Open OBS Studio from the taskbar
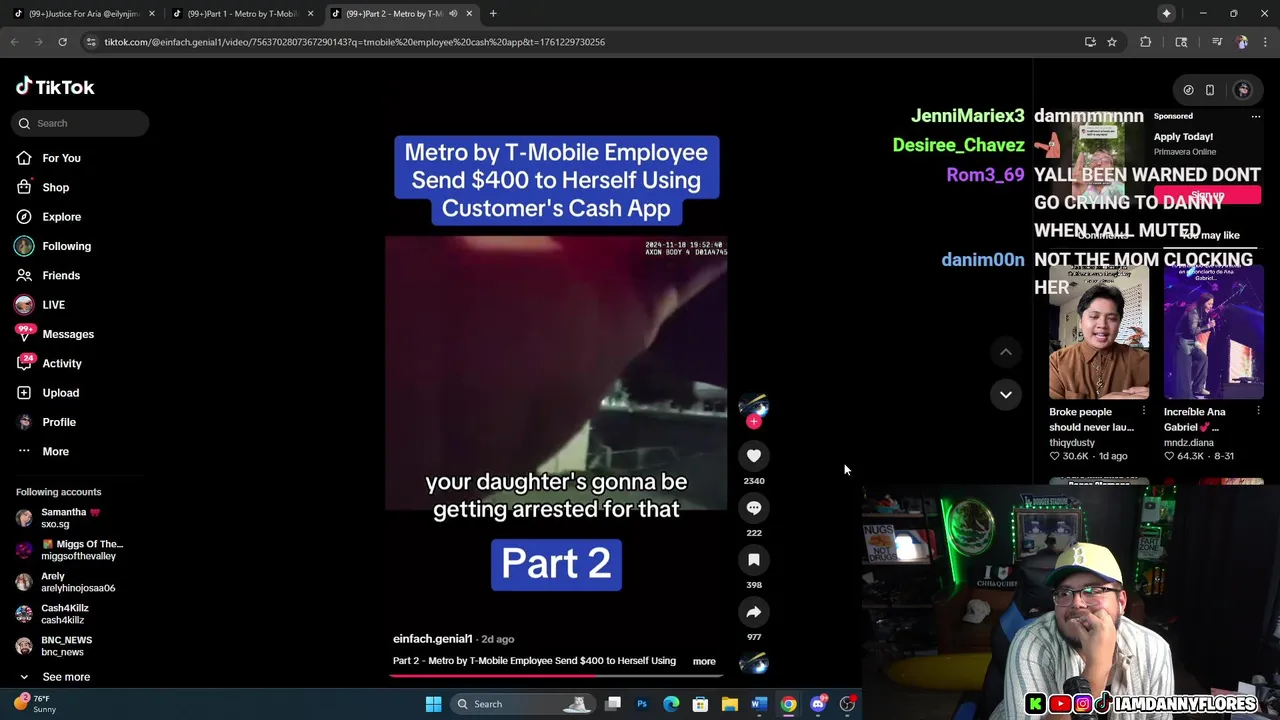Viewport: 1280px width, 720px height. point(847,704)
